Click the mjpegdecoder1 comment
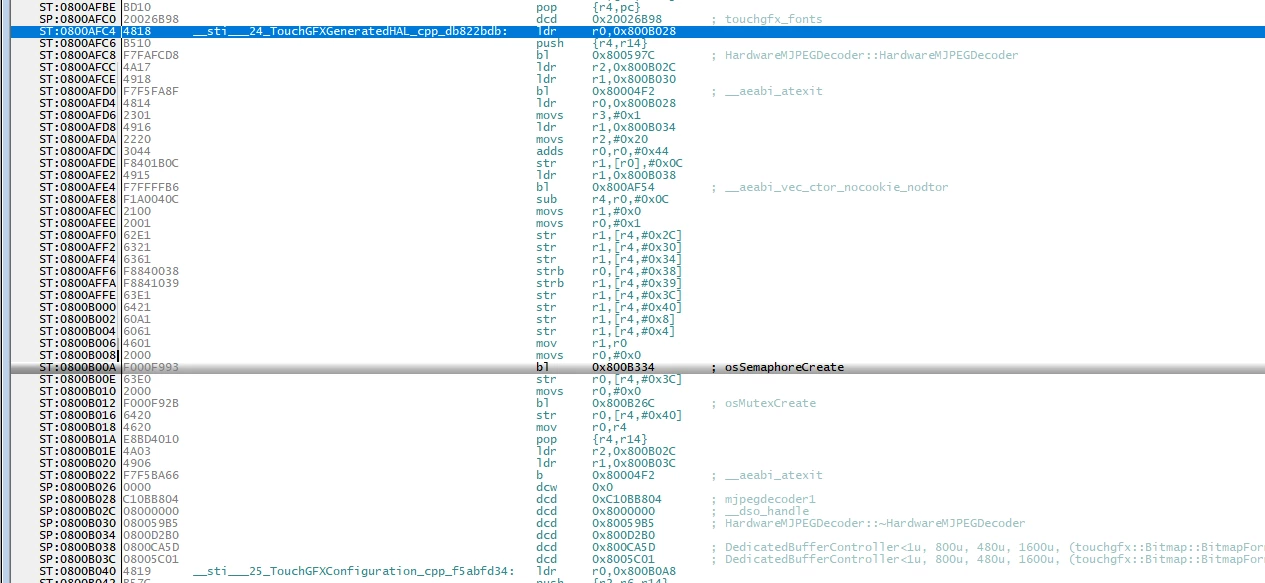This screenshot has width=1265, height=583. [768, 499]
